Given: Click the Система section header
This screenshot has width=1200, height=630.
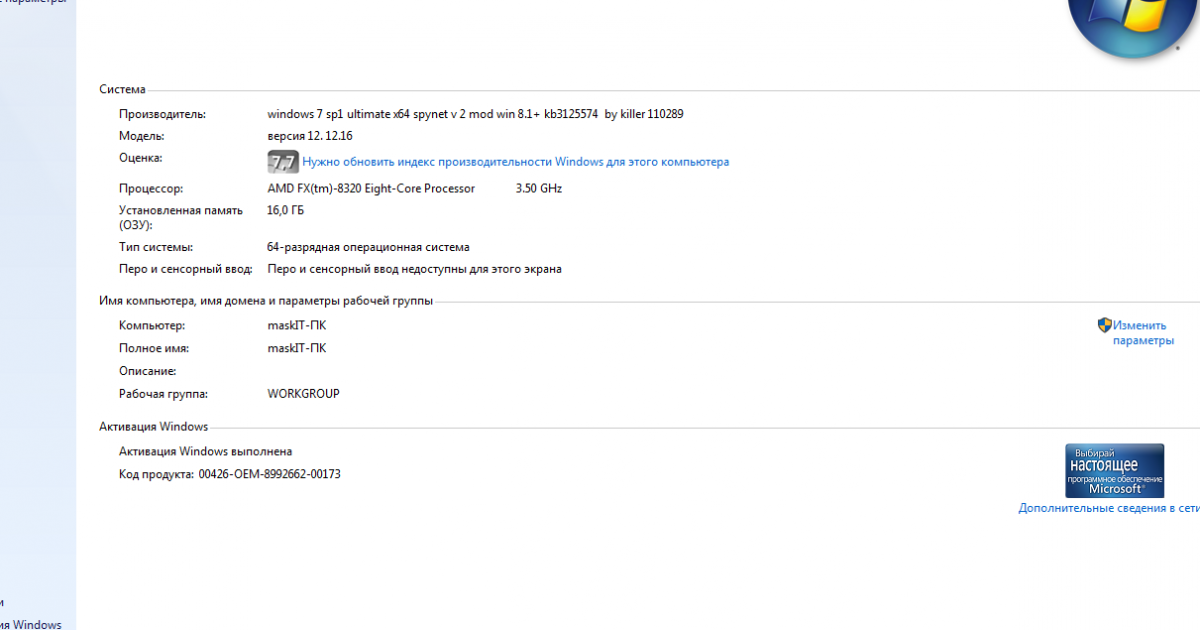Looking at the screenshot, I should click(x=122, y=90).
